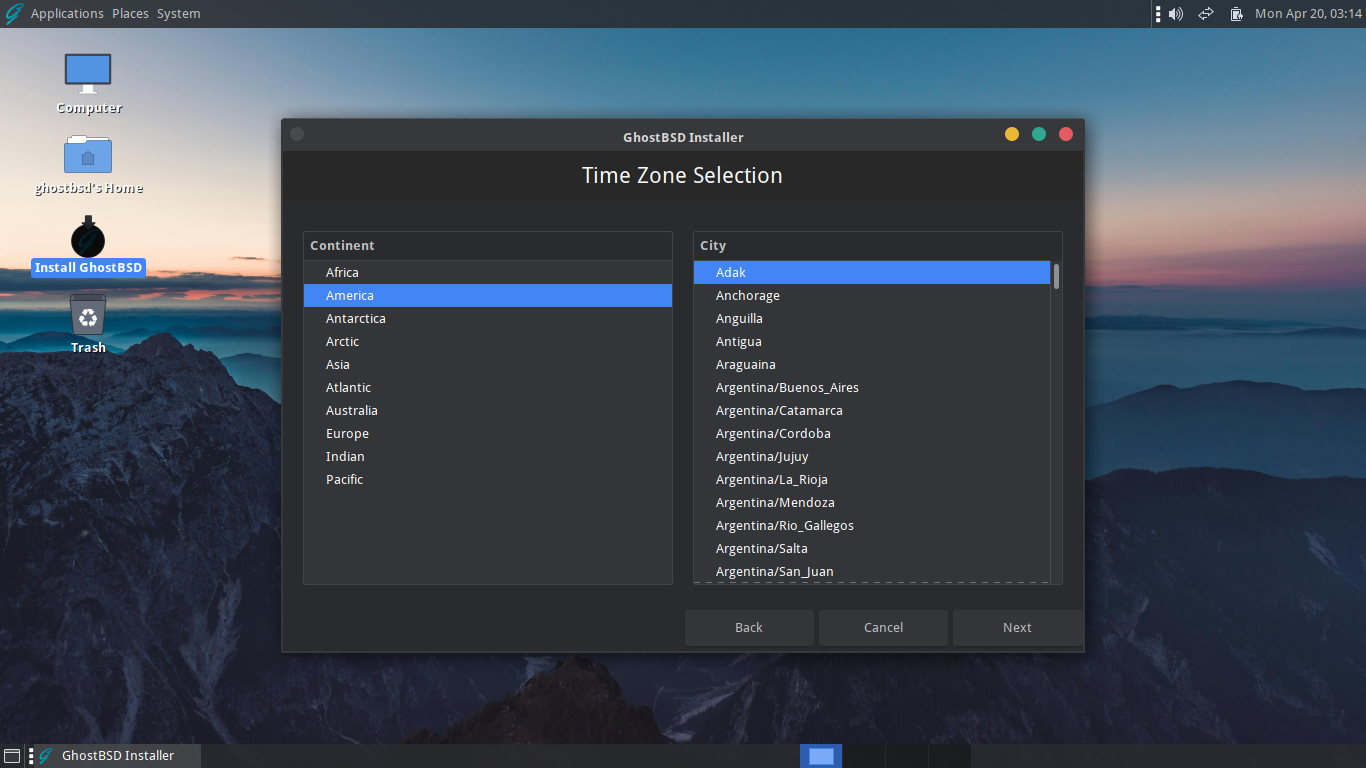Open the System menu
1366x768 pixels.
(178, 14)
